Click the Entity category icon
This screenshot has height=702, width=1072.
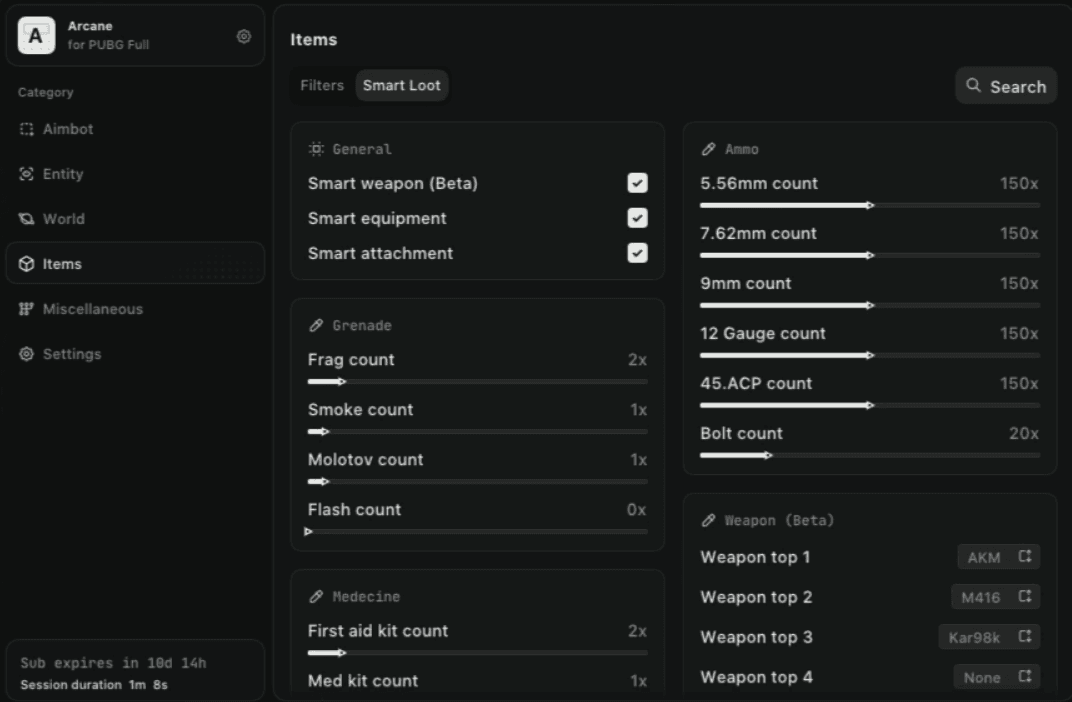[x=27, y=174]
